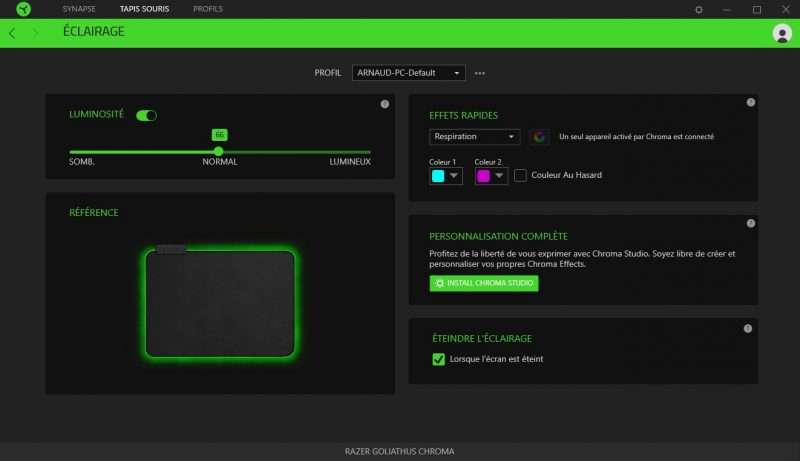Screen dimensions: 800x461
Task: Uncheck Lorsque l'écran est éteint
Action: pos(439,359)
